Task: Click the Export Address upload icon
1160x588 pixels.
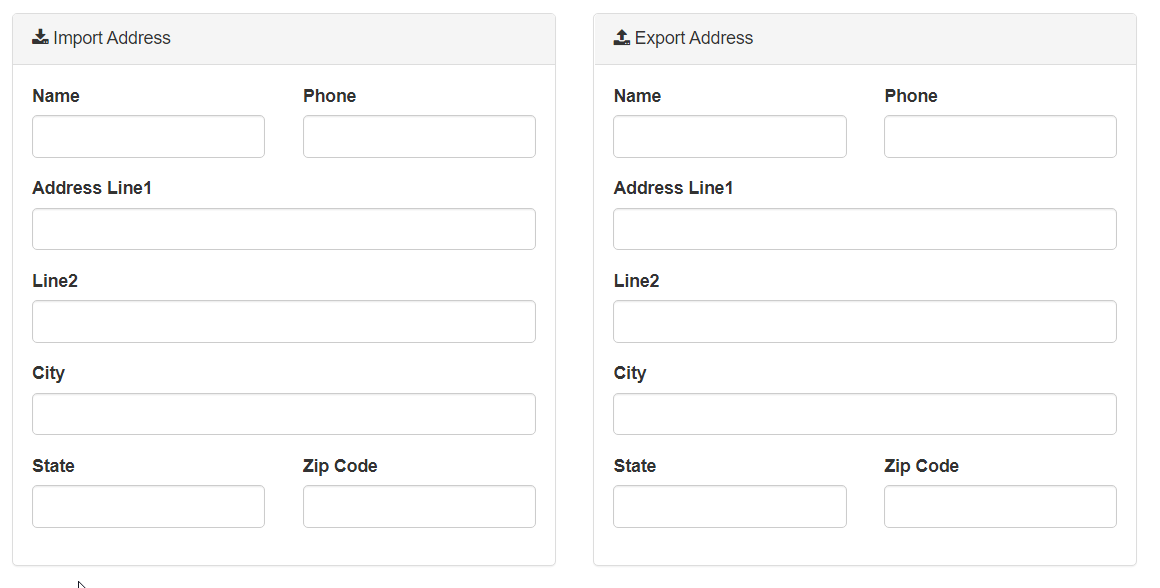Action: (622, 38)
